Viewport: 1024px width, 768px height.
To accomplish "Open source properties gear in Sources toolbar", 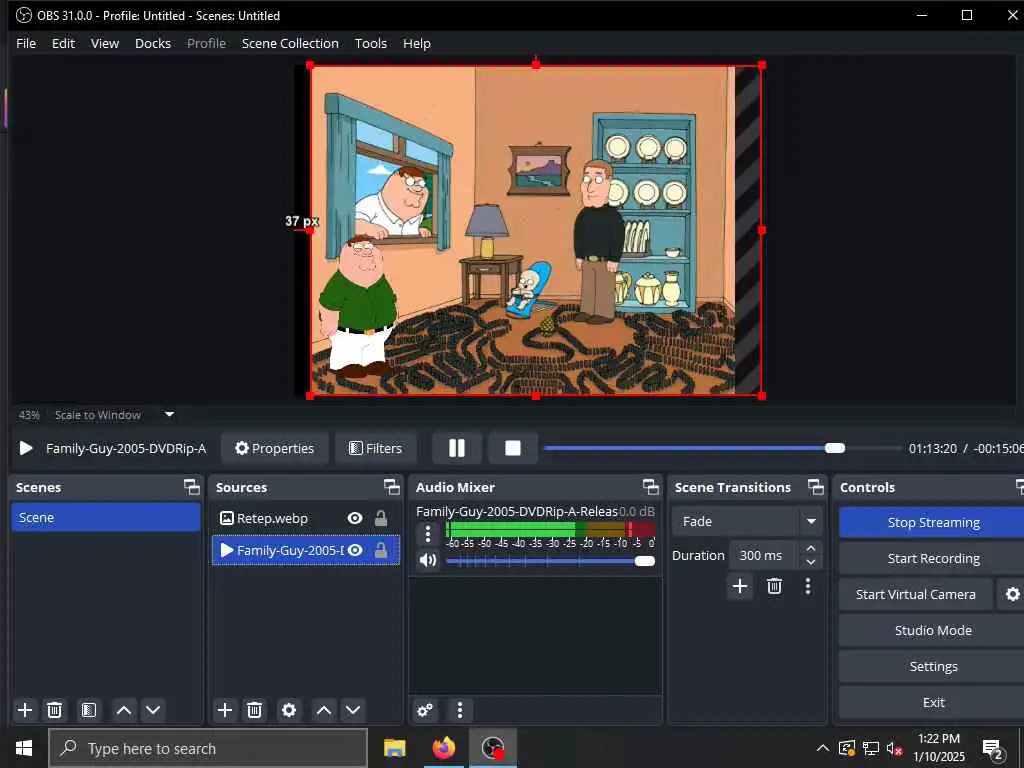I will 289,710.
